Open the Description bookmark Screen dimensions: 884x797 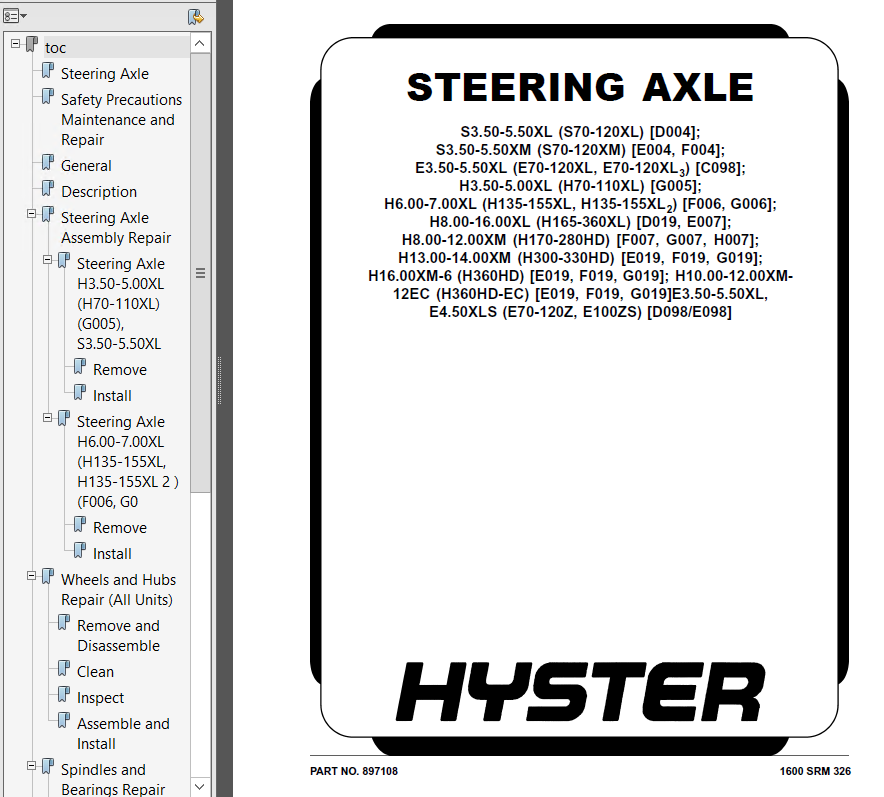pyautogui.click(x=99, y=192)
